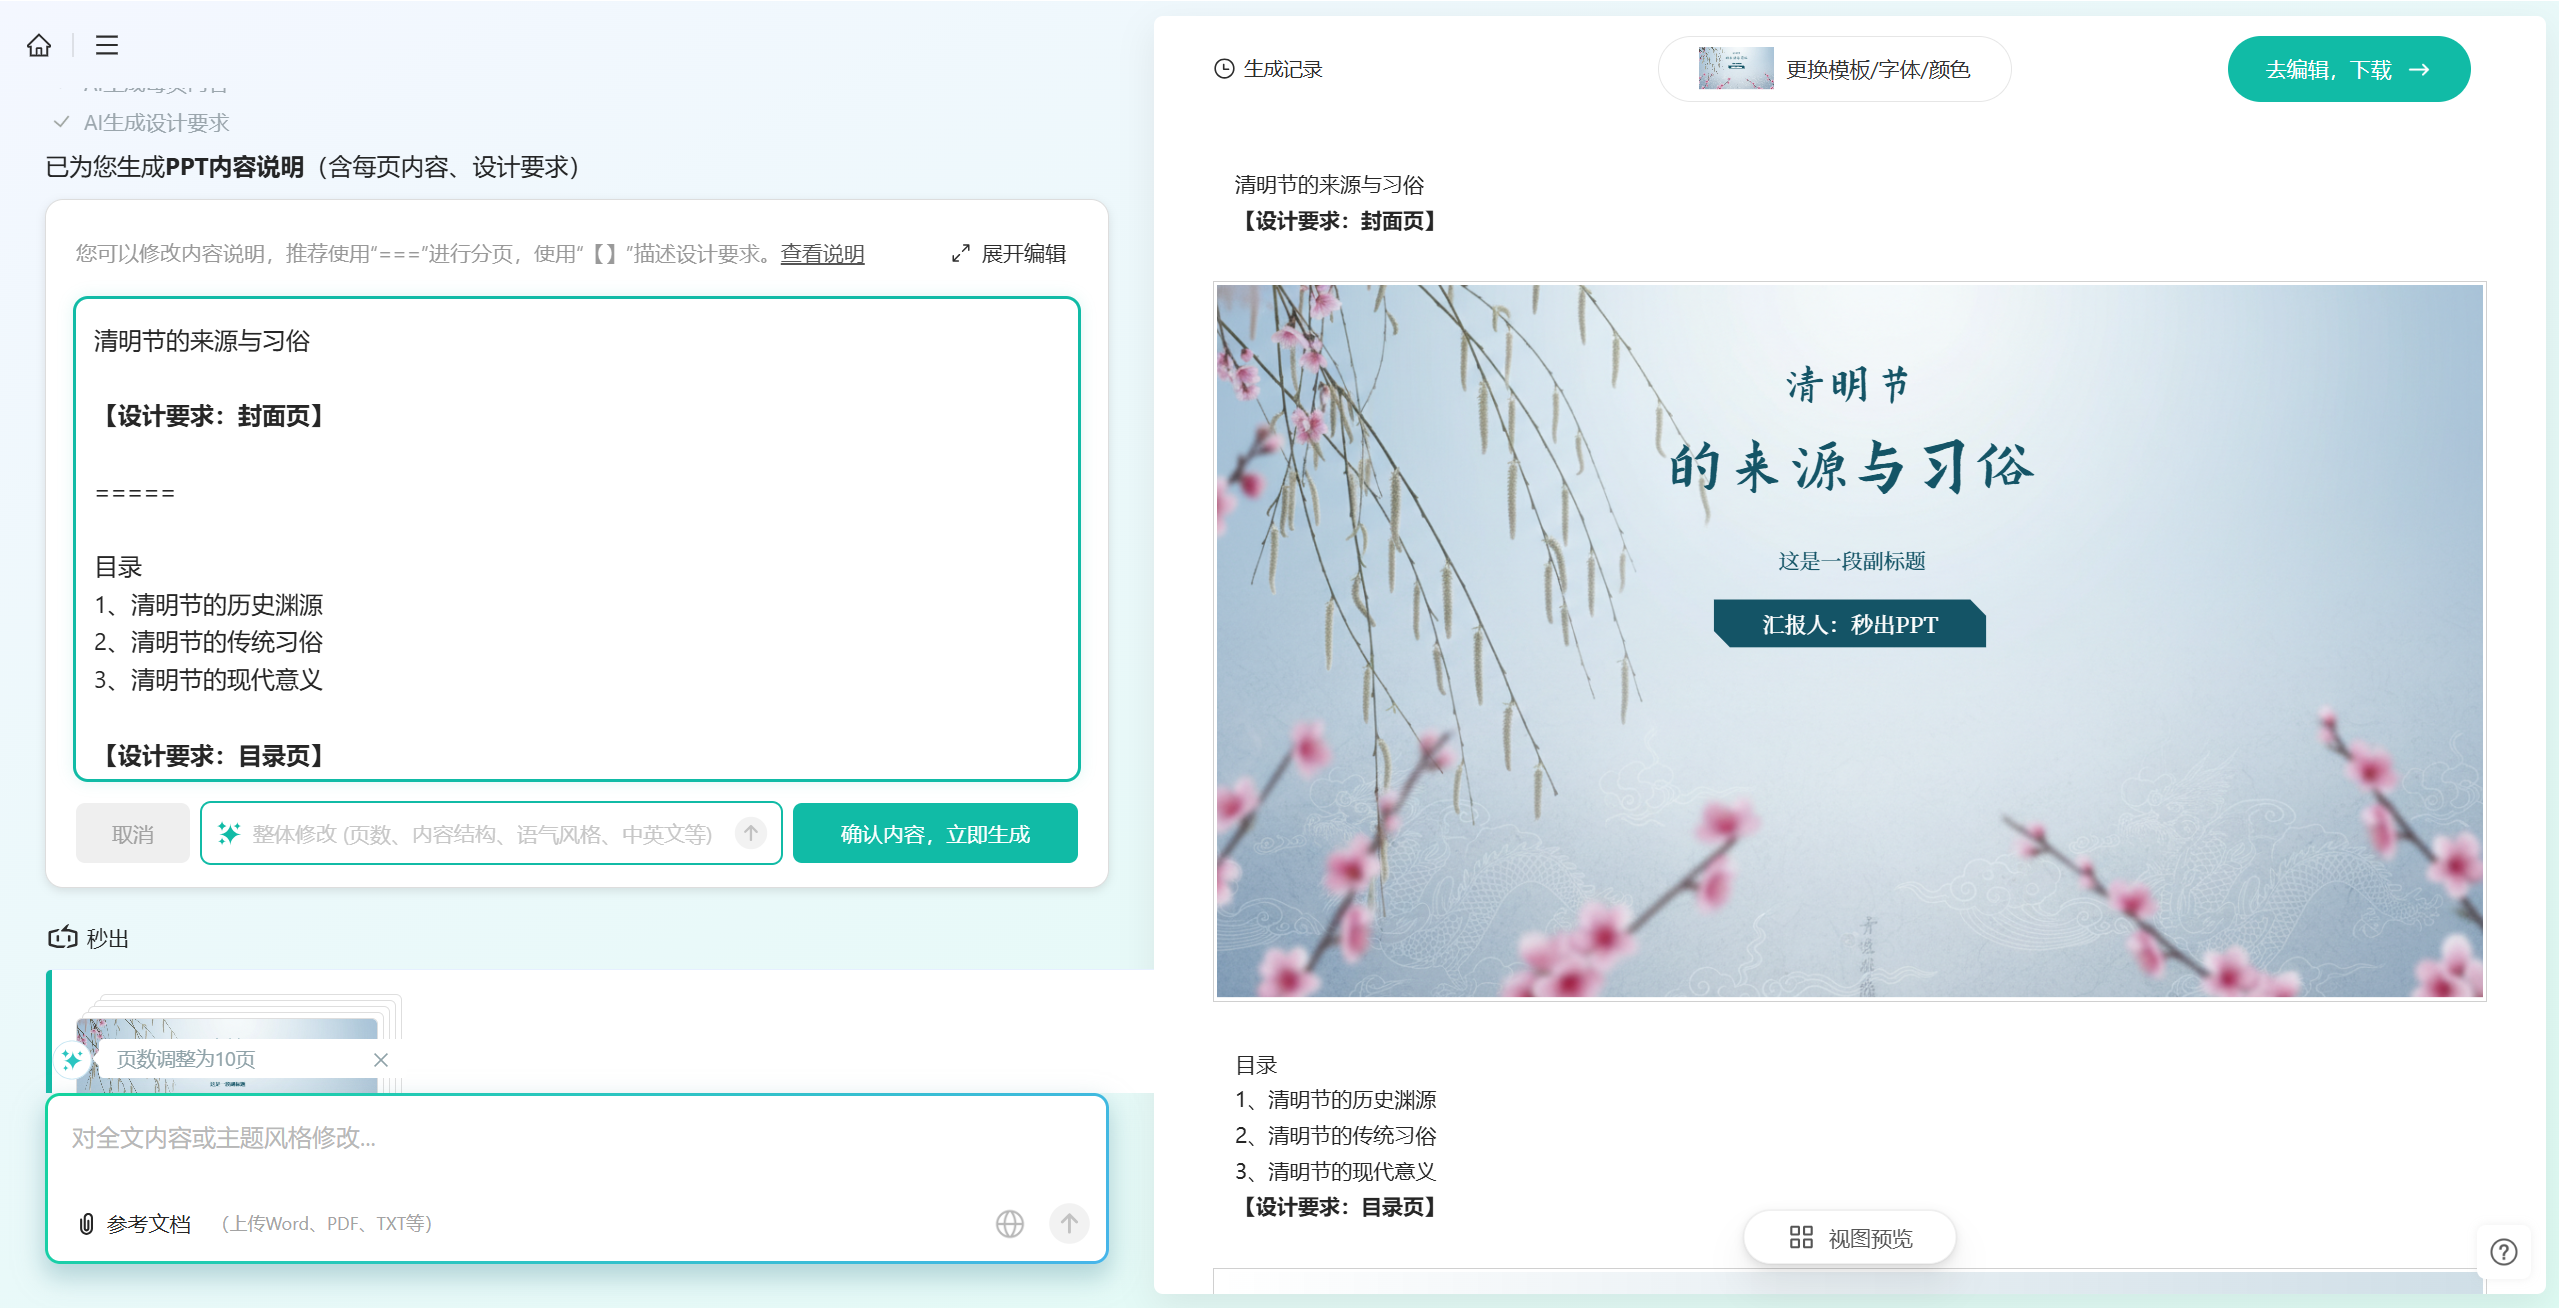The width and height of the screenshot is (2559, 1308).
Task: Toggle 视图预览 grid view
Action: tap(1849, 1238)
